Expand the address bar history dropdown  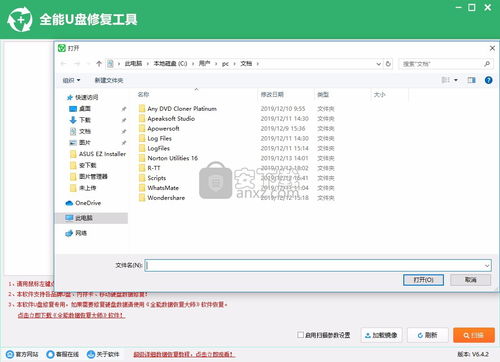click(x=378, y=64)
